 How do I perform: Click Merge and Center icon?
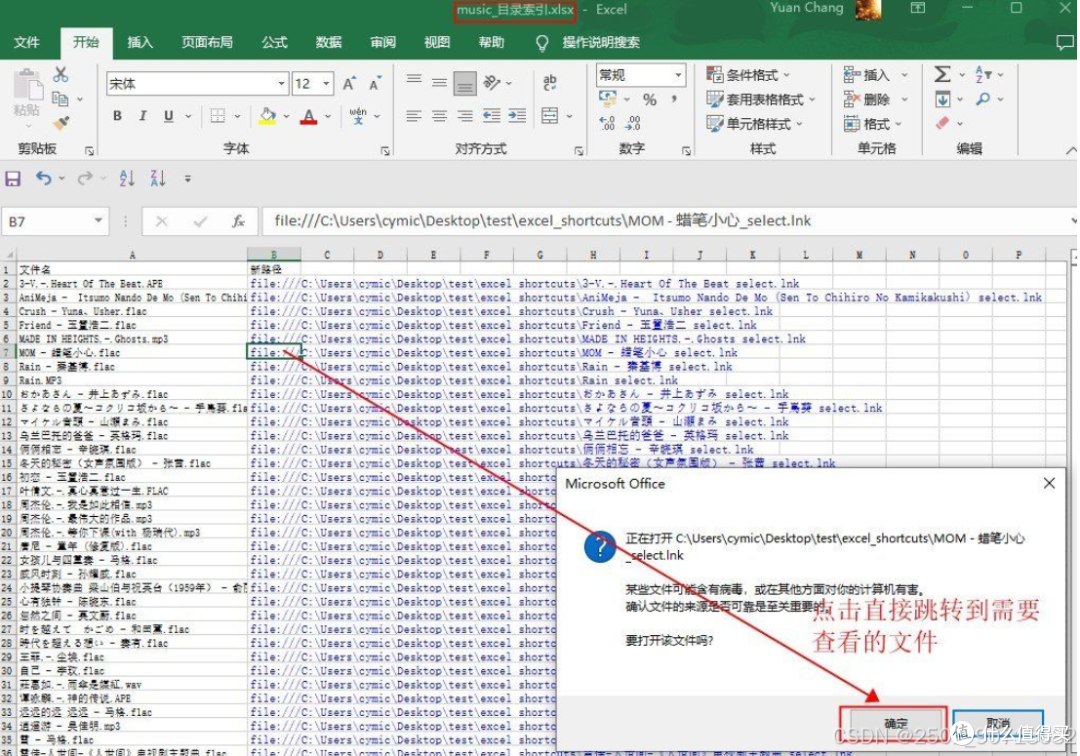click(550, 116)
